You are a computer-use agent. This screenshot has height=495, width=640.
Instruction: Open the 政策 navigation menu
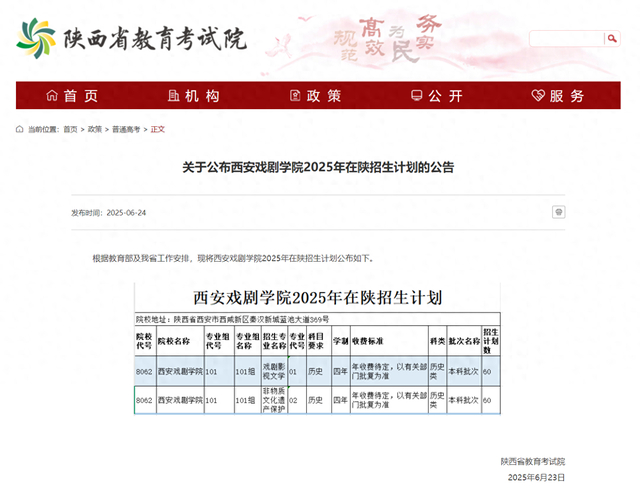pyautogui.click(x=316, y=95)
